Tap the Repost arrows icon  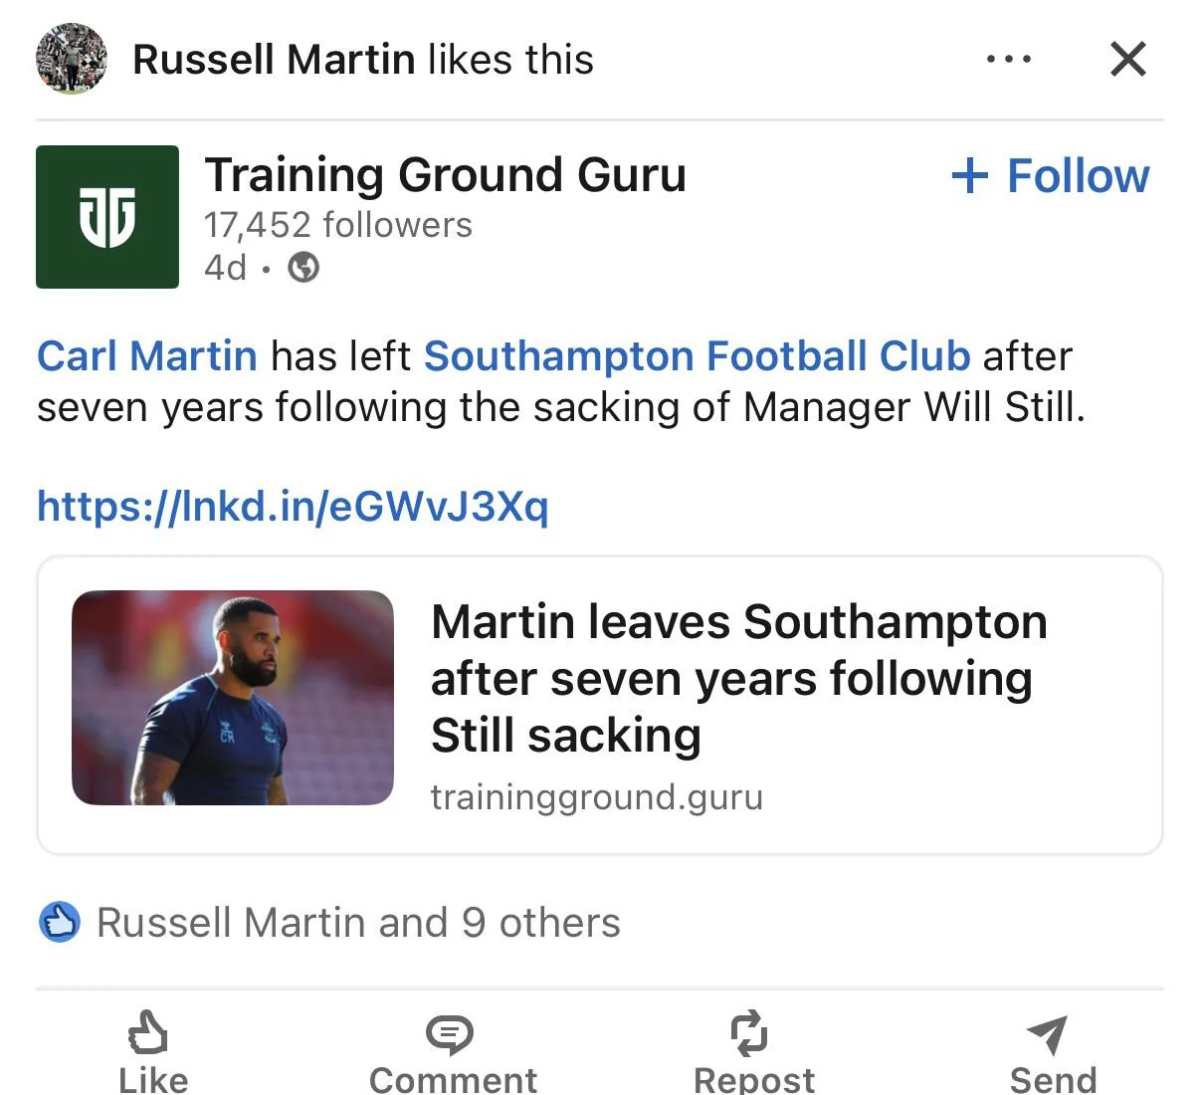(x=749, y=1033)
